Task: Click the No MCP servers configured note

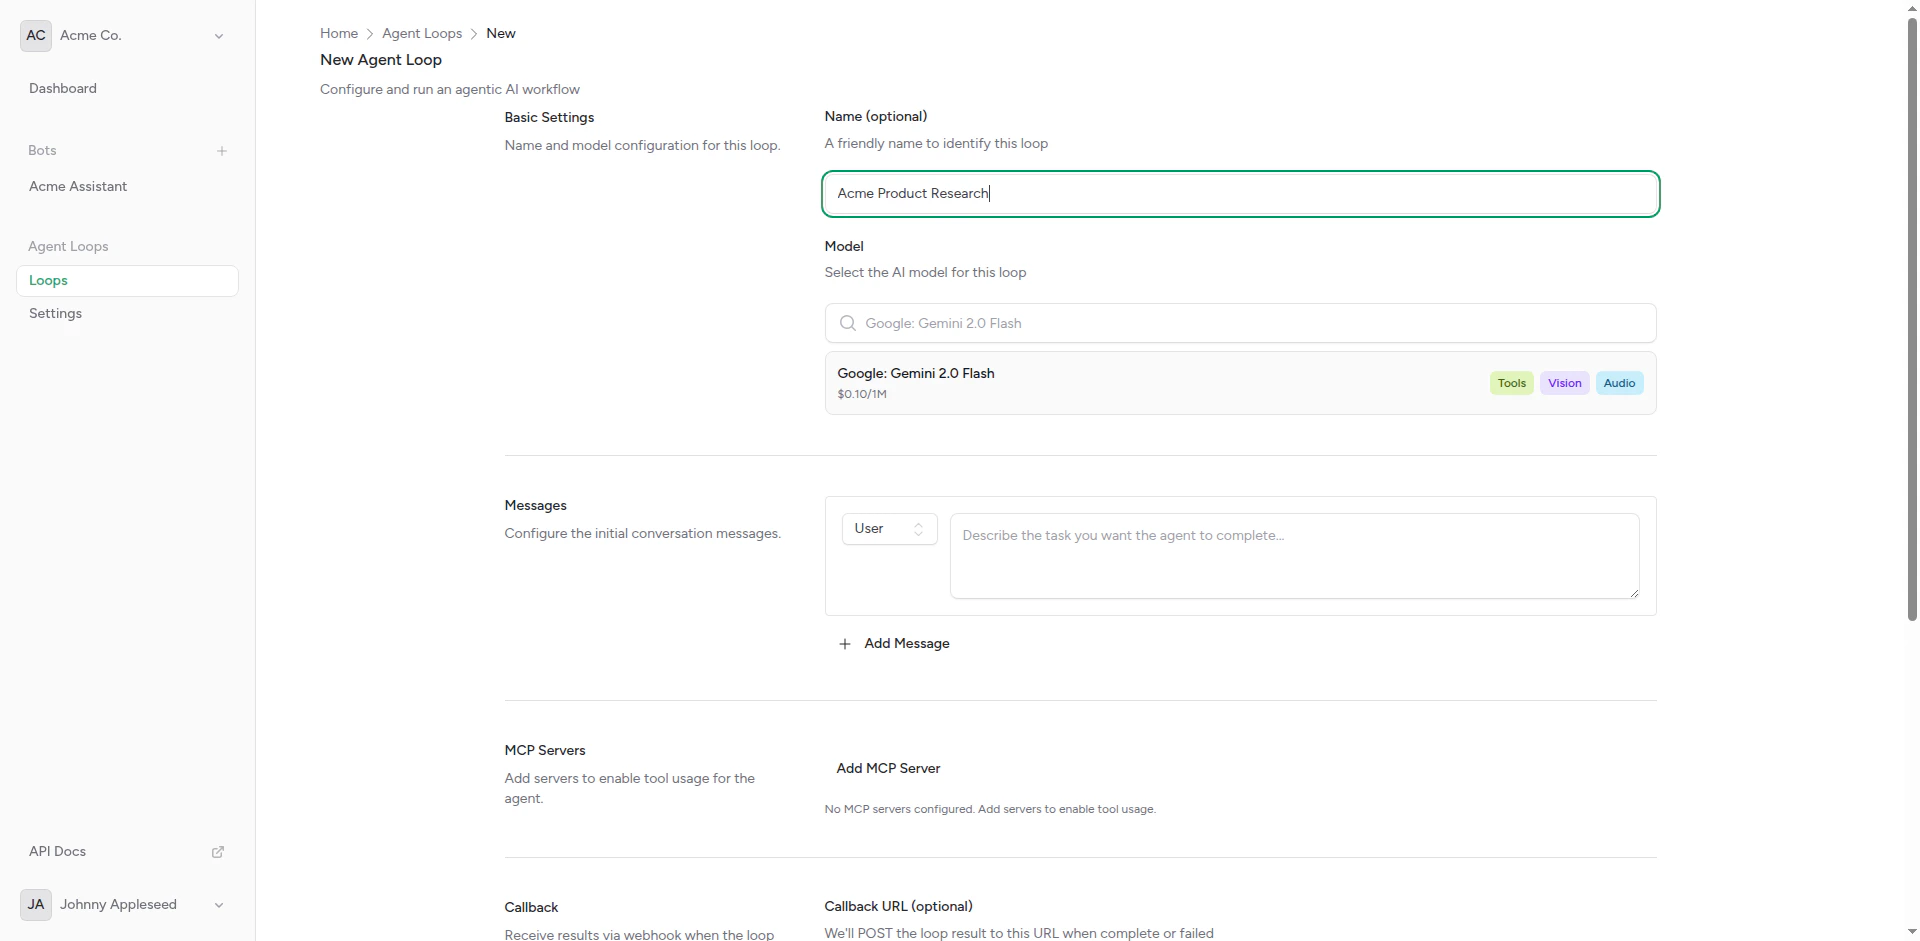Action: click(990, 809)
